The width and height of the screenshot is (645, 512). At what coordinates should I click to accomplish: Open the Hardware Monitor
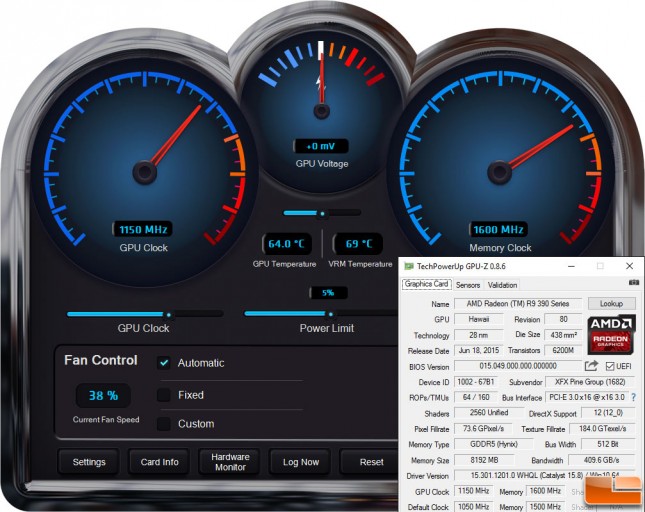230,462
